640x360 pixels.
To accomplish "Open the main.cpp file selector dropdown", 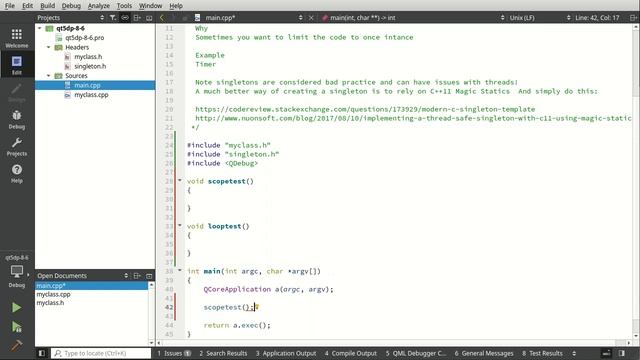I will (249, 18).
